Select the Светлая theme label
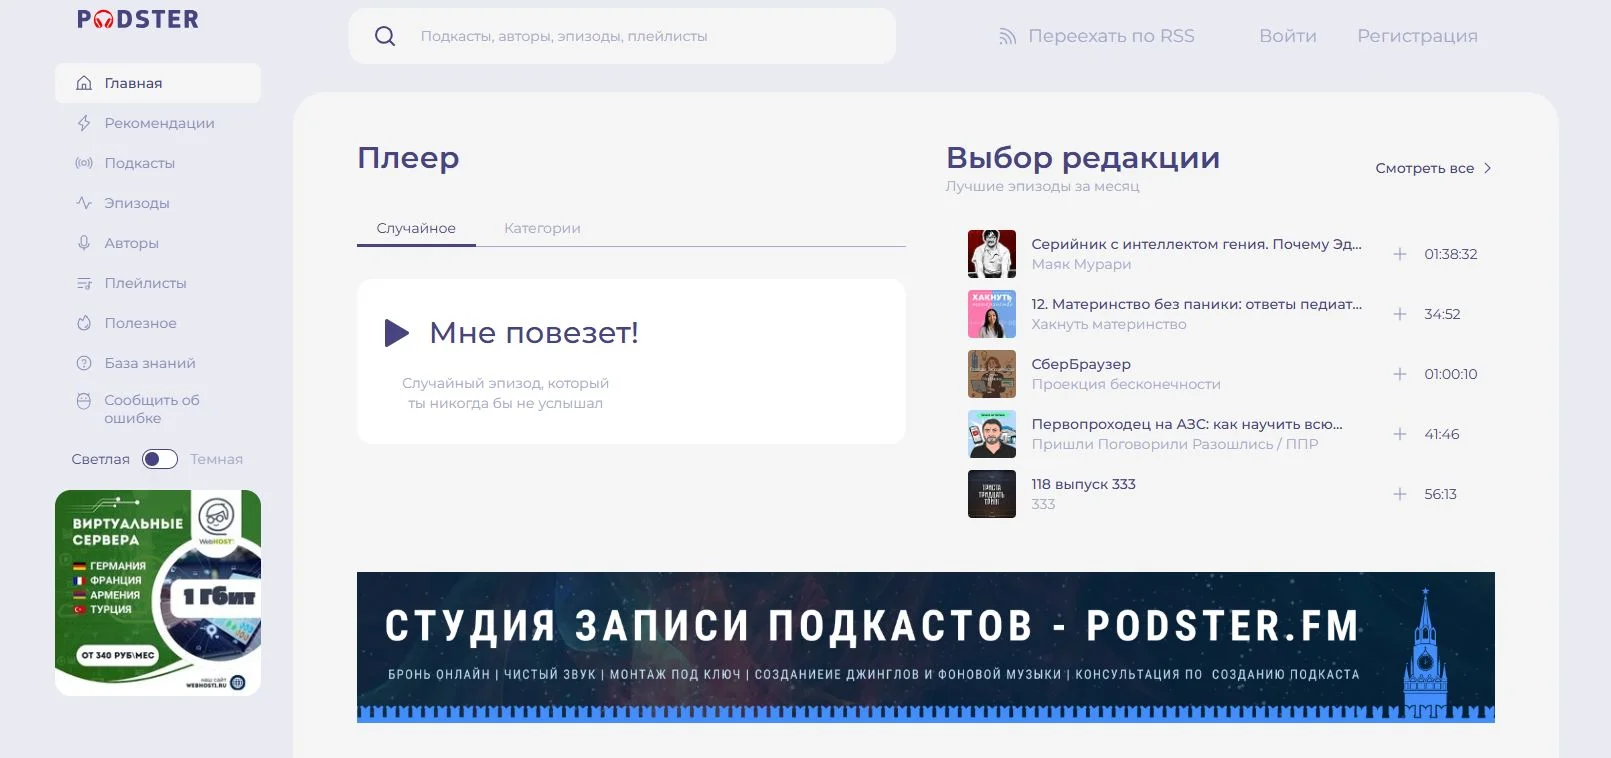The width and height of the screenshot is (1611, 758). pyautogui.click(x=100, y=459)
